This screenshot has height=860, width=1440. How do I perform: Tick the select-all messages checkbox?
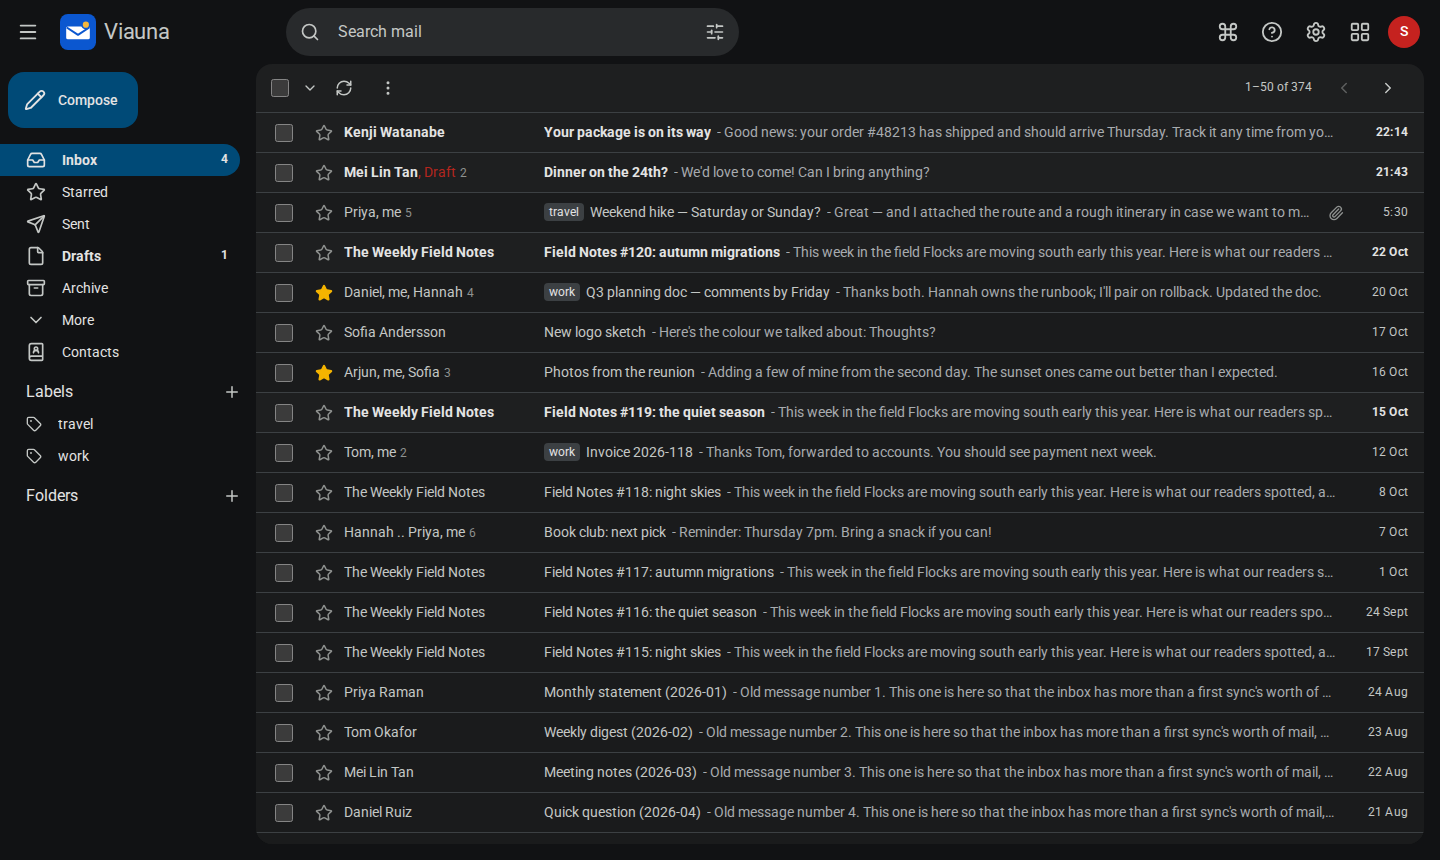coord(280,88)
